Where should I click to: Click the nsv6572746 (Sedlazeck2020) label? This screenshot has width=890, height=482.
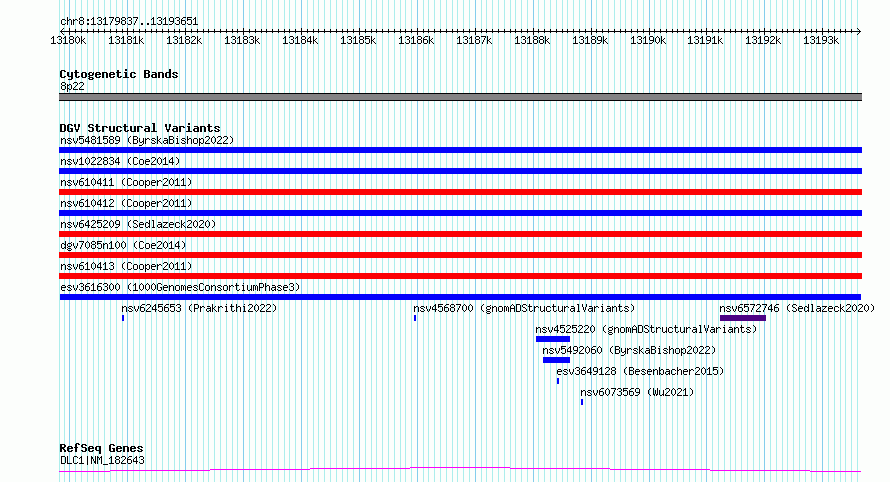pyautogui.click(x=797, y=308)
